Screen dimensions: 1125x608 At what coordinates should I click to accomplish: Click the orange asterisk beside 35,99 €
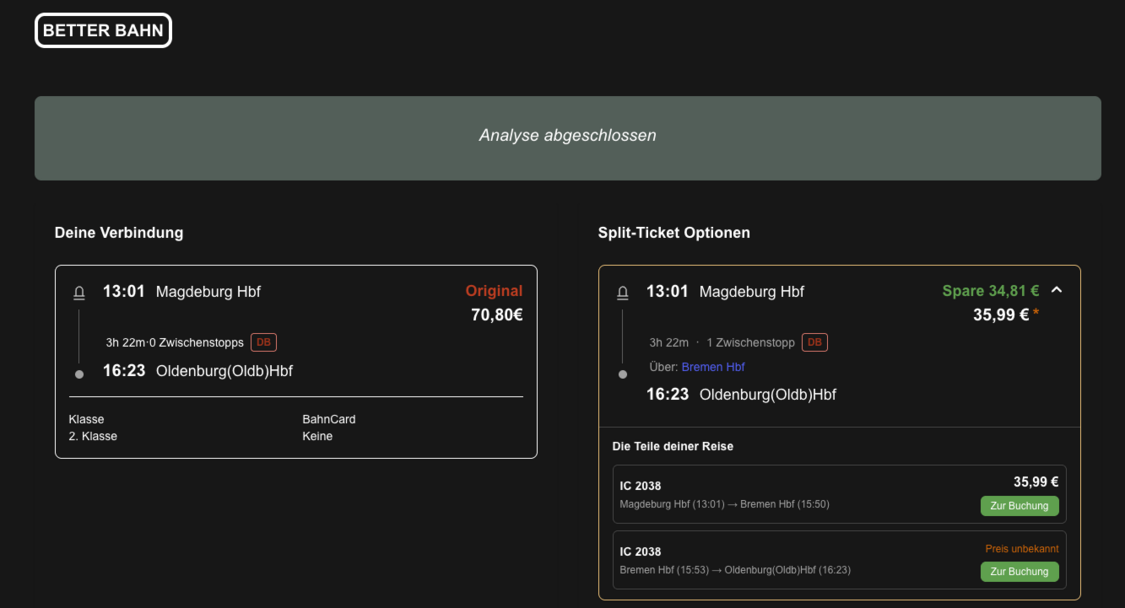(x=1036, y=315)
